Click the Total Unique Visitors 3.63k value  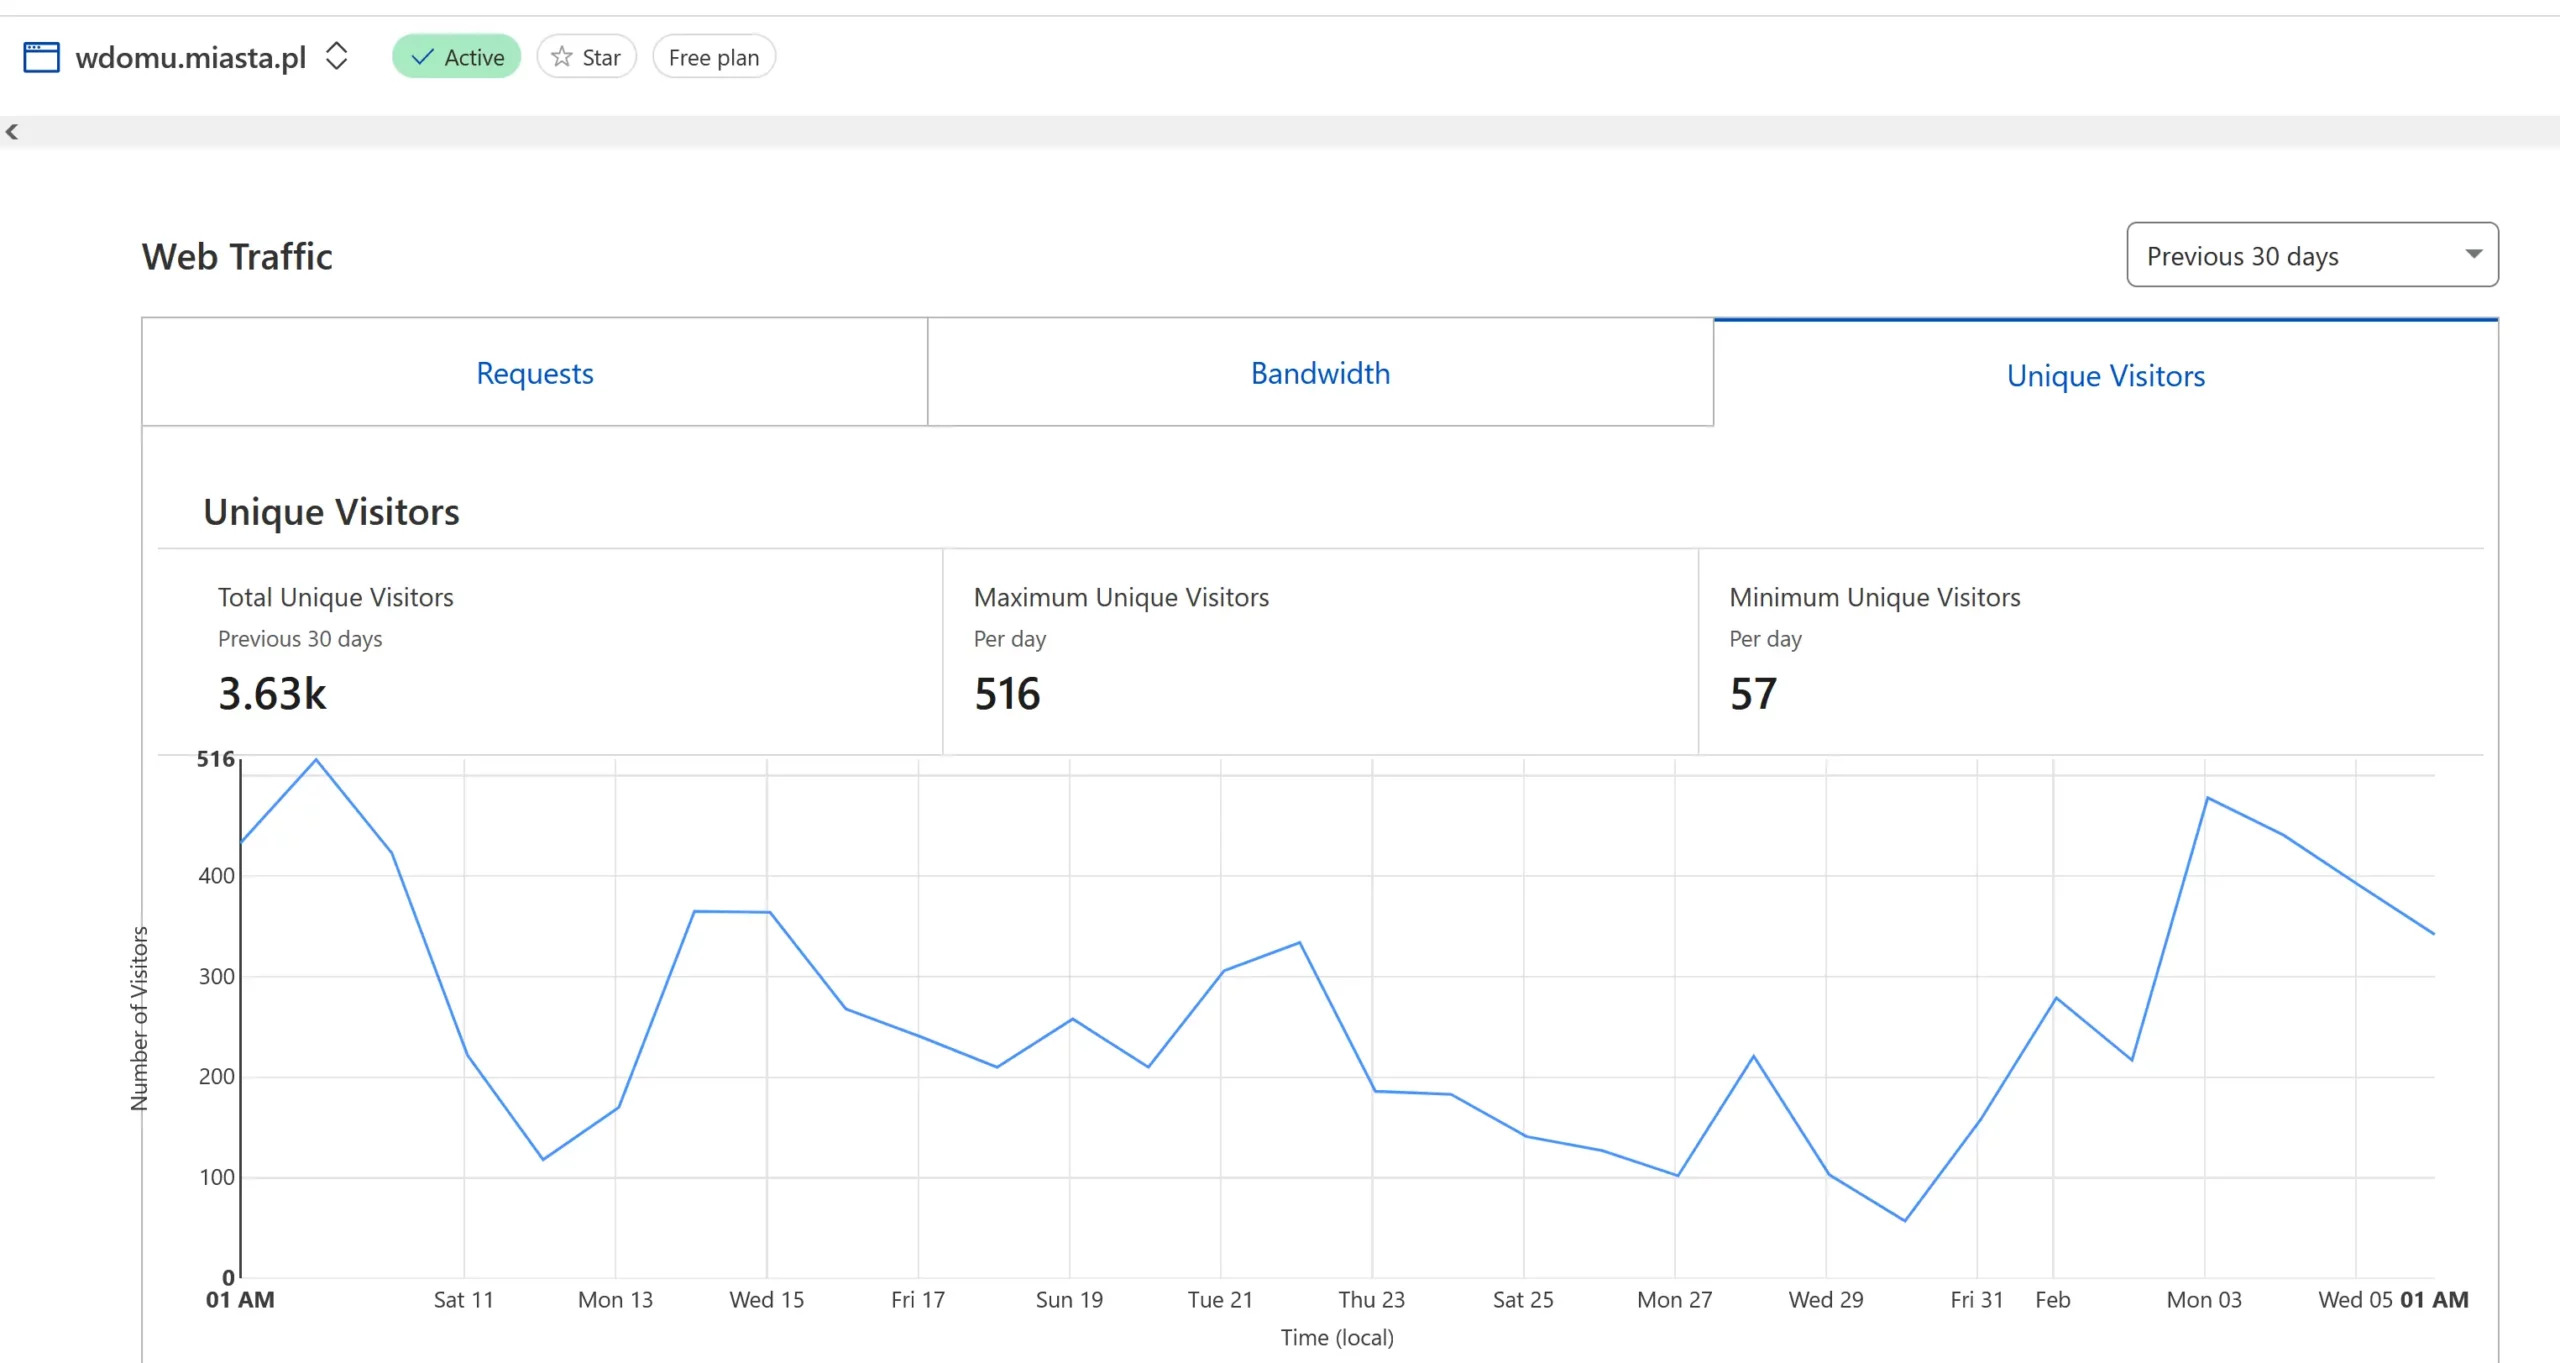coord(272,694)
